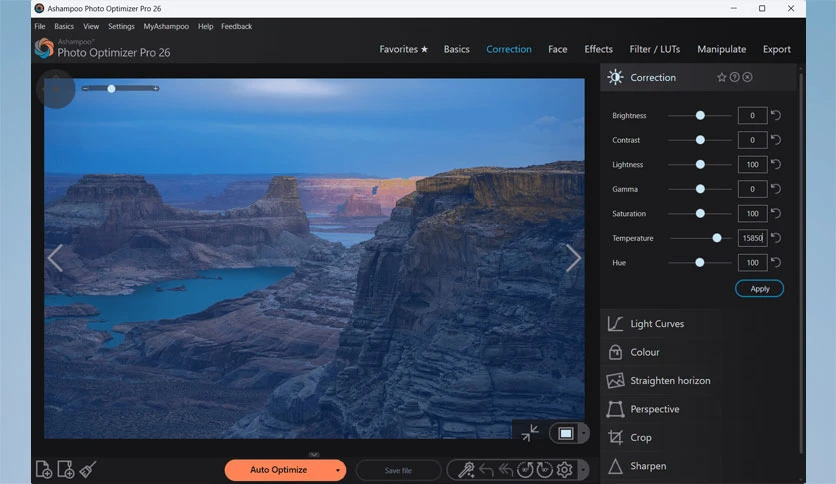The height and width of the screenshot is (484, 836).
Task: Click the zoom out minus on zoom slider
Action: tap(85, 88)
